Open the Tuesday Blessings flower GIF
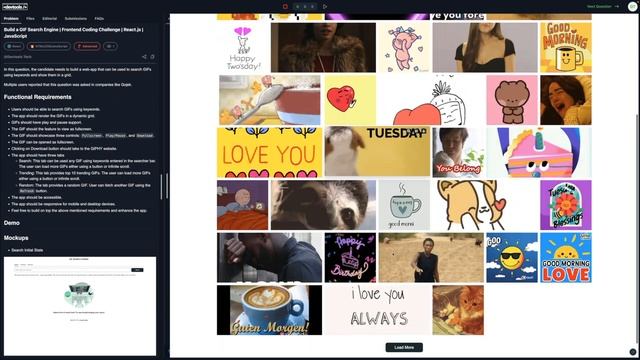Screen dimensions: 640x360 pyautogui.click(x=566, y=205)
